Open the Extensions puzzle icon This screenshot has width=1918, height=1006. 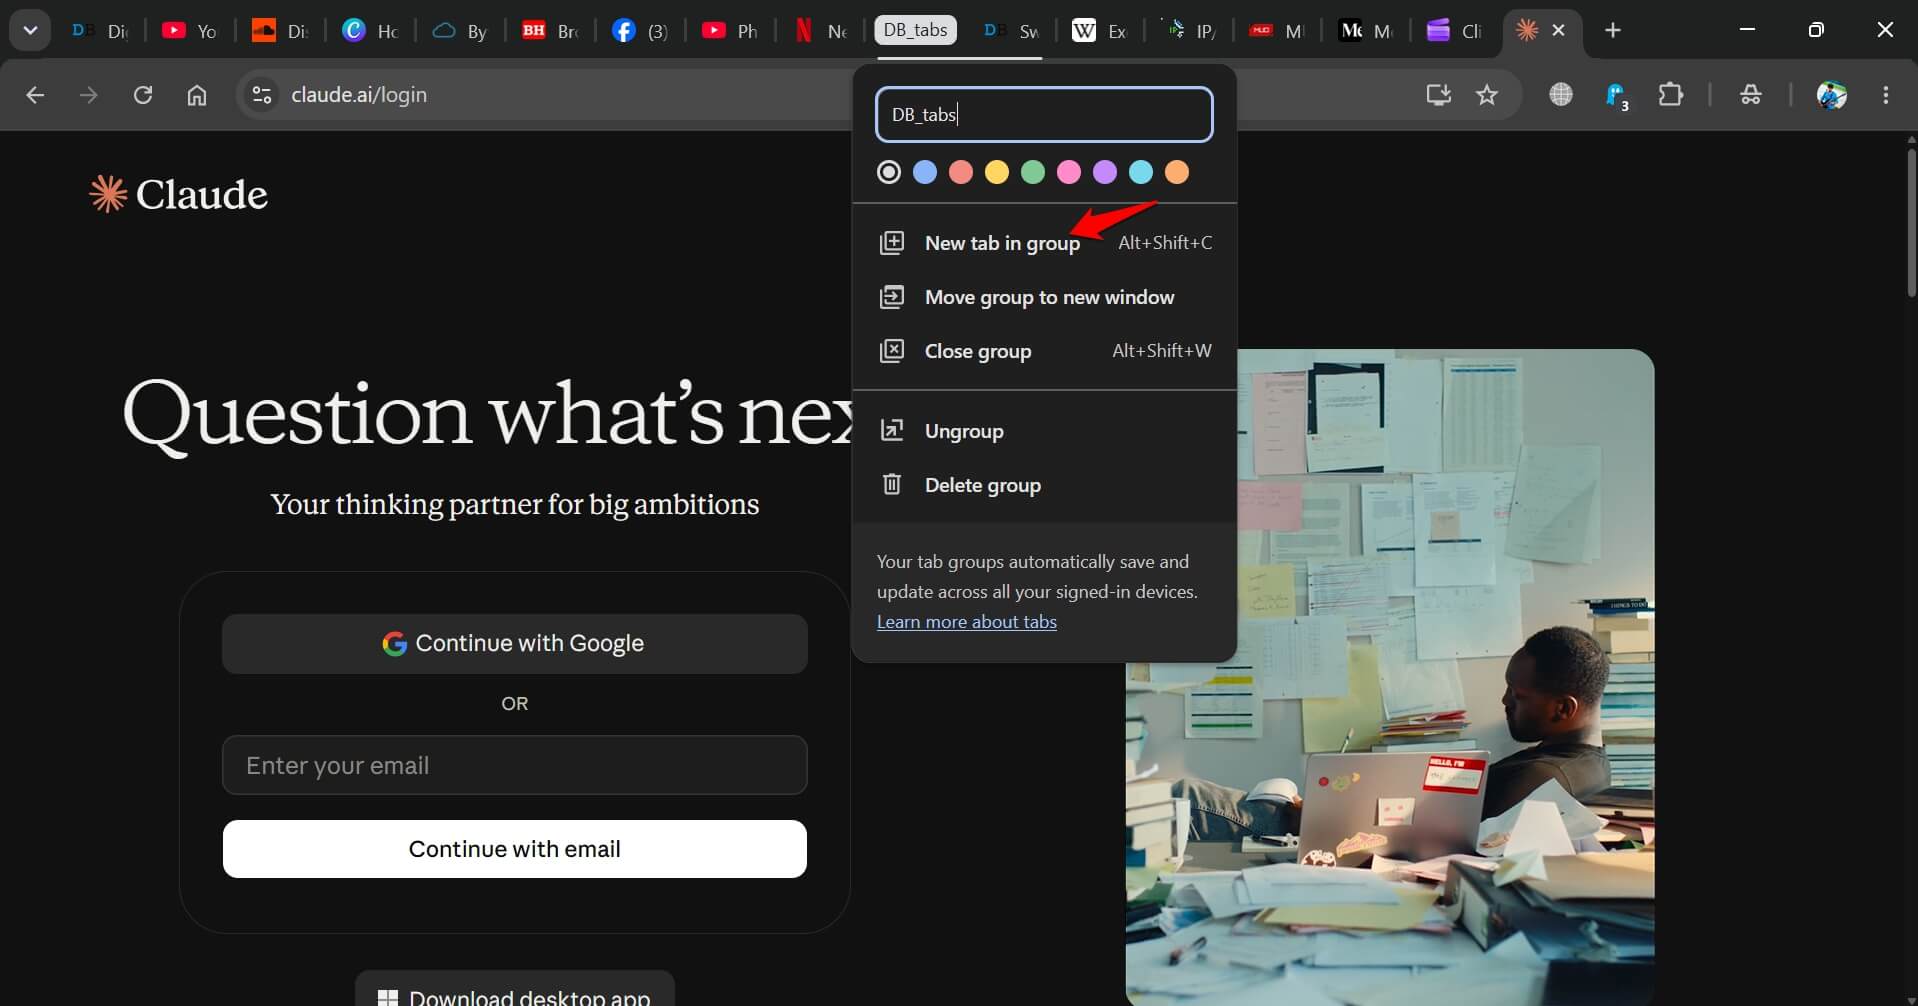click(1671, 95)
